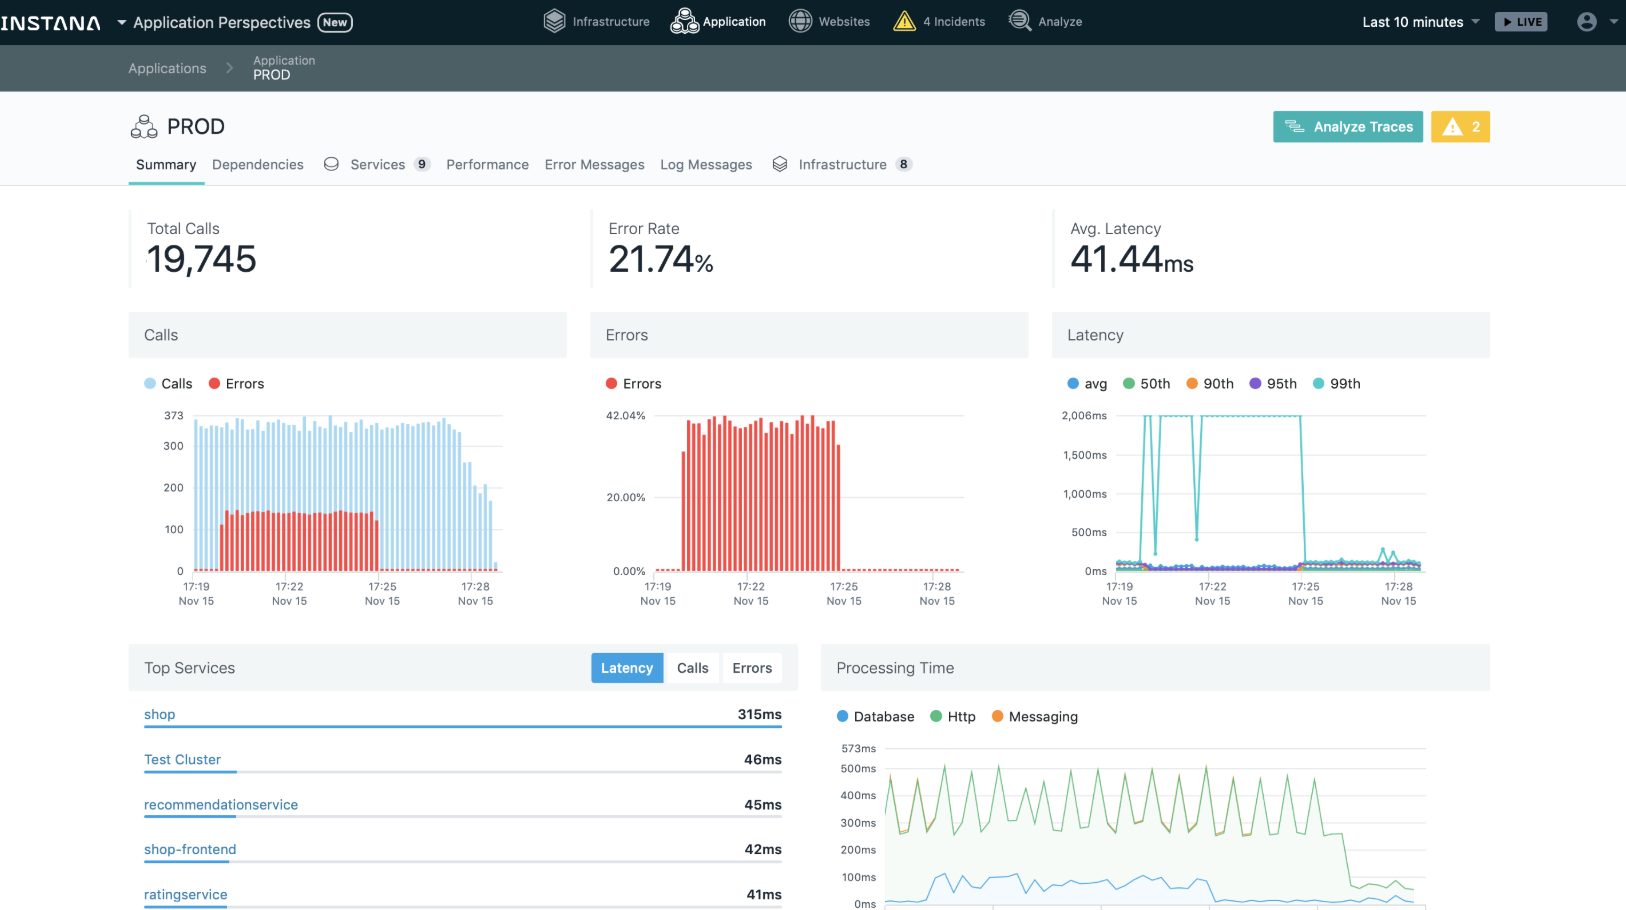Click the Analyze Traces button
Screen dimensions: 1626x910
click(x=1348, y=126)
